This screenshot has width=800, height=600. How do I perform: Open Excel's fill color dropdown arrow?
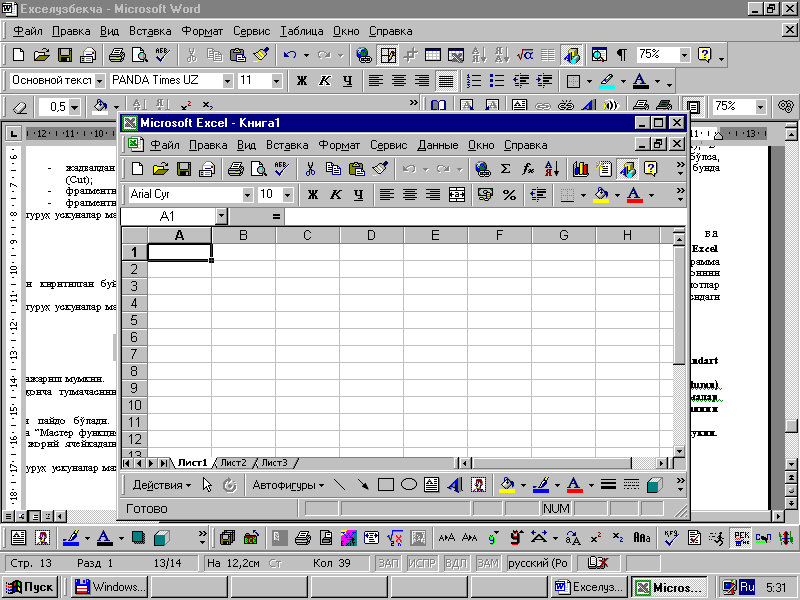coord(617,194)
